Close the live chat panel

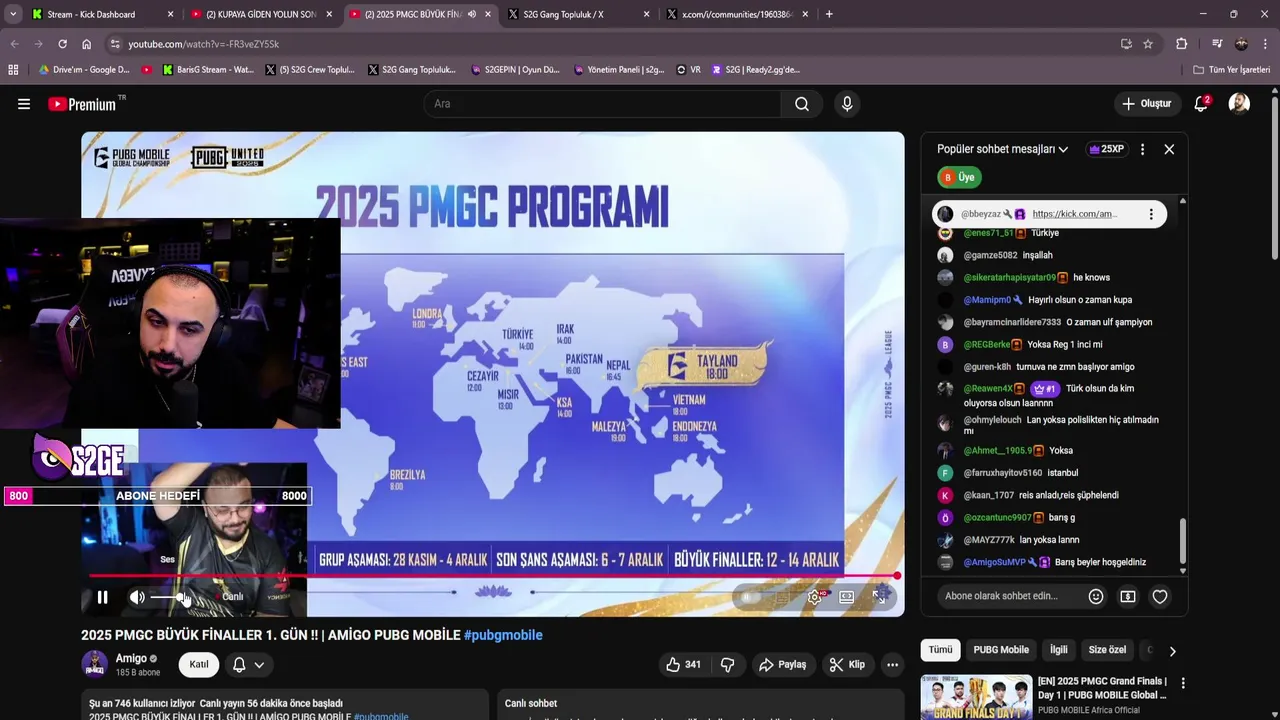1169,149
